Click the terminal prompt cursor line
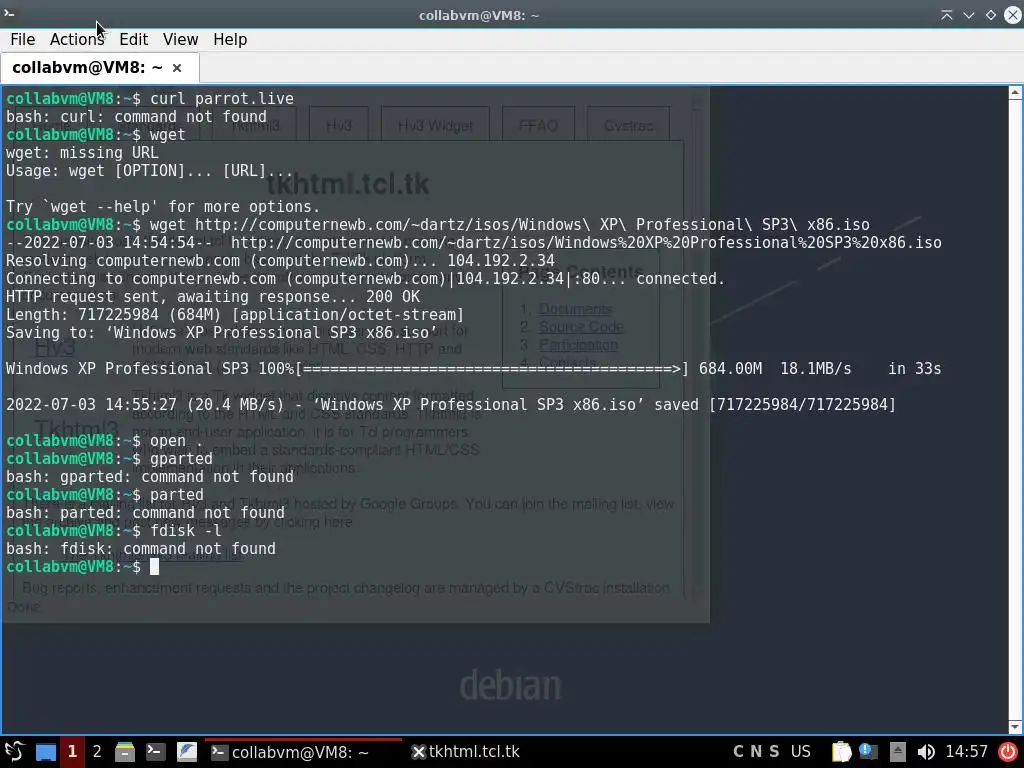1024x768 pixels. tap(82, 567)
